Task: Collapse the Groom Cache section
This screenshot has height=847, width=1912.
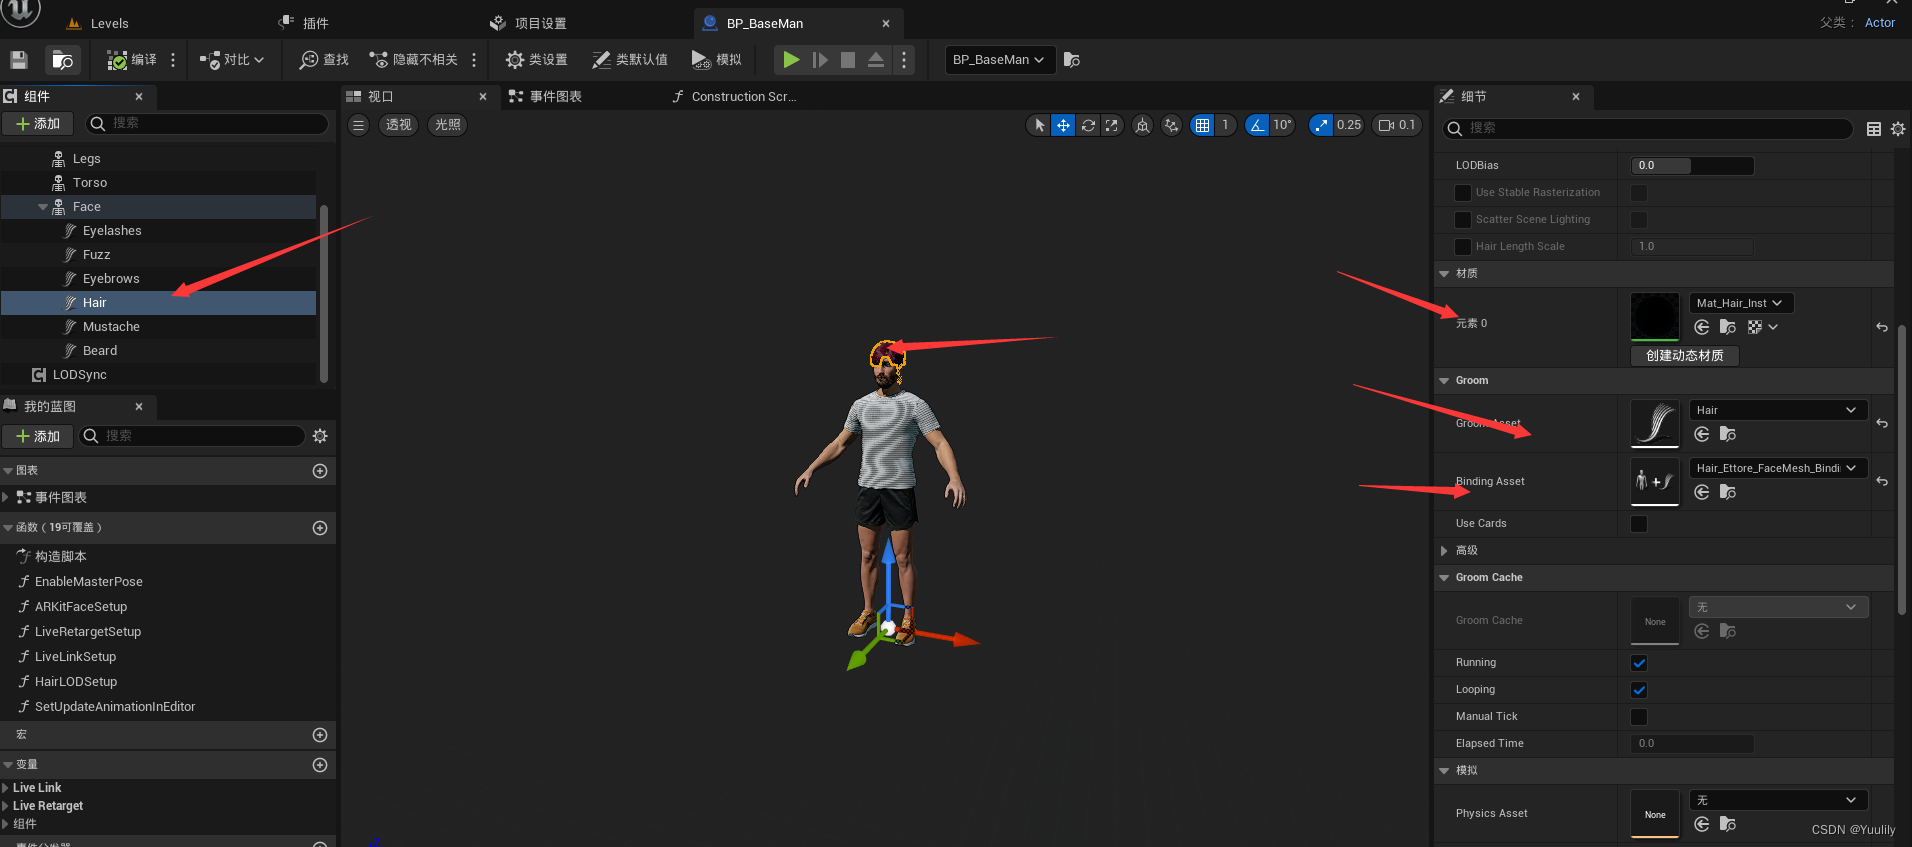Action: pos(1444,578)
